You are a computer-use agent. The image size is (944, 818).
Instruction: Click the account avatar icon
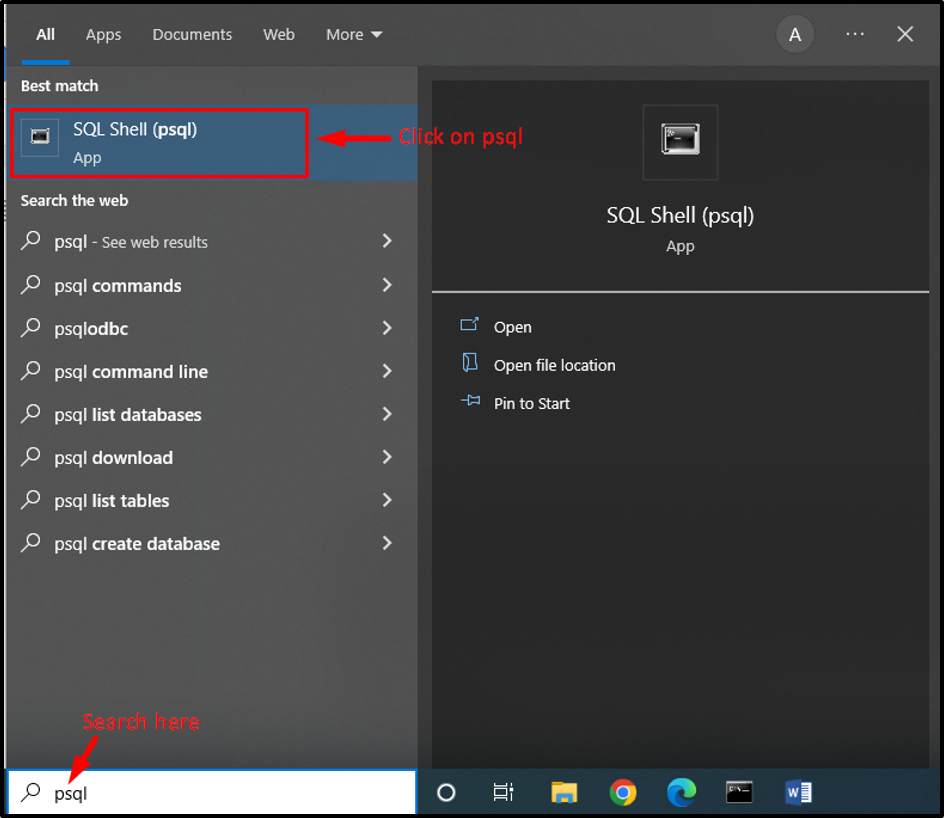click(795, 34)
